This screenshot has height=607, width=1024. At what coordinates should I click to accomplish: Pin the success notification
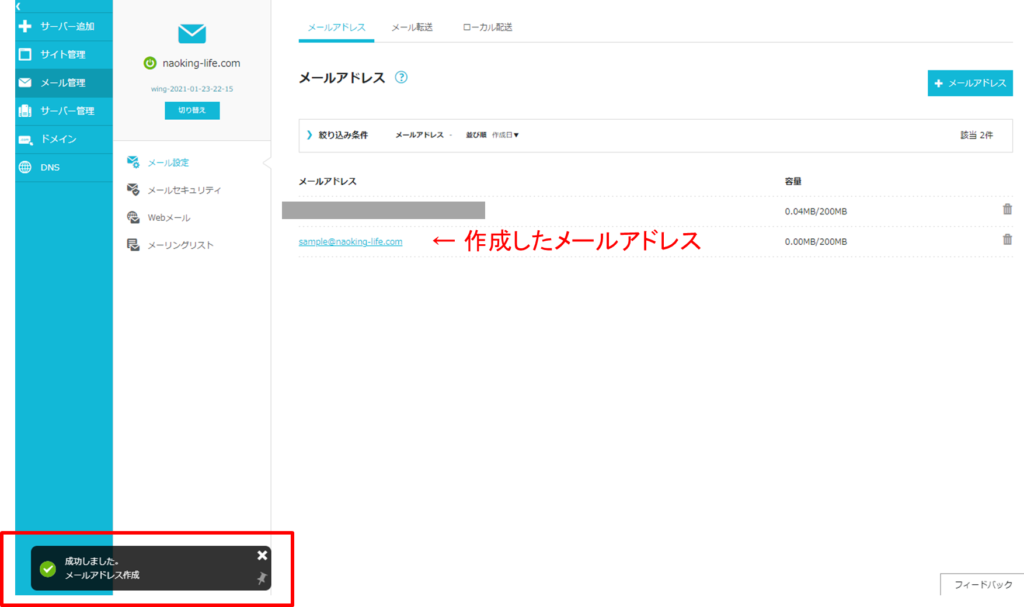pos(261,578)
